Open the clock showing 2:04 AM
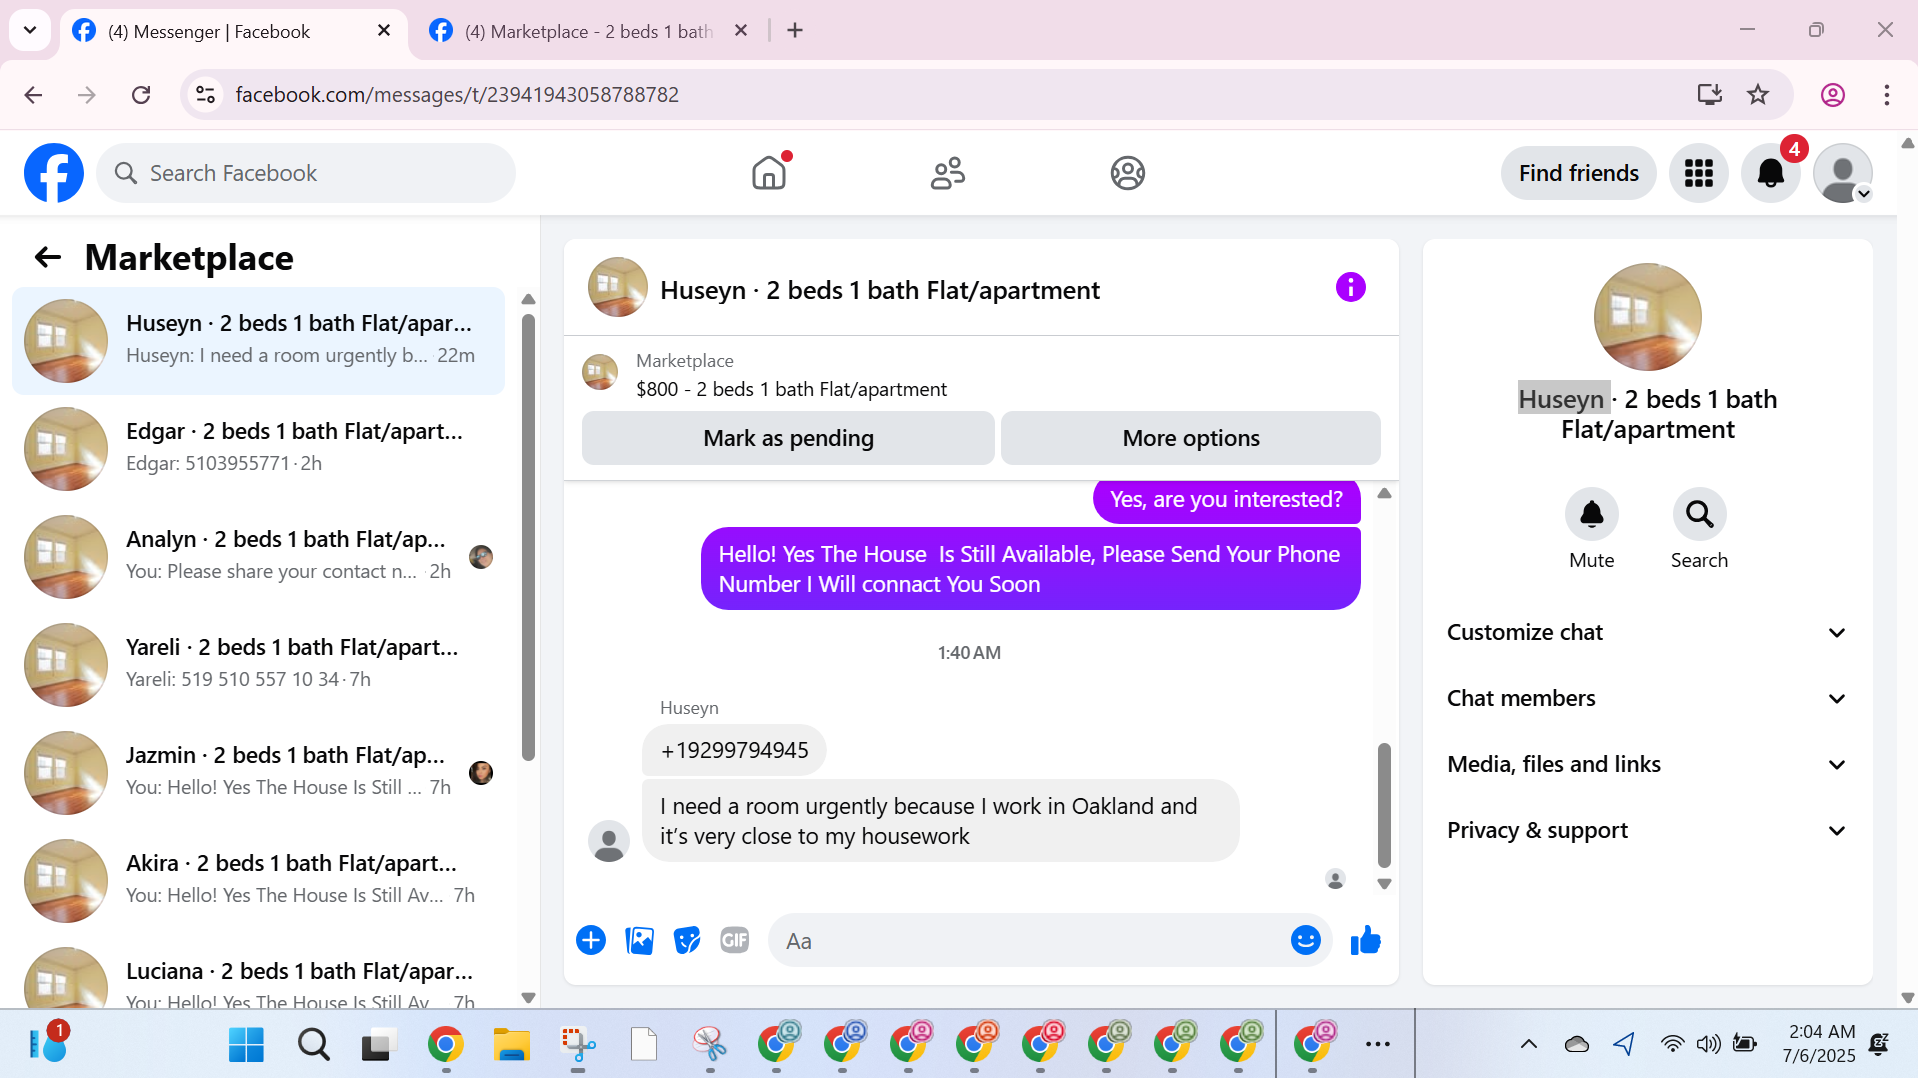The image size is (1918, 1078). tap(1820, 1043)
